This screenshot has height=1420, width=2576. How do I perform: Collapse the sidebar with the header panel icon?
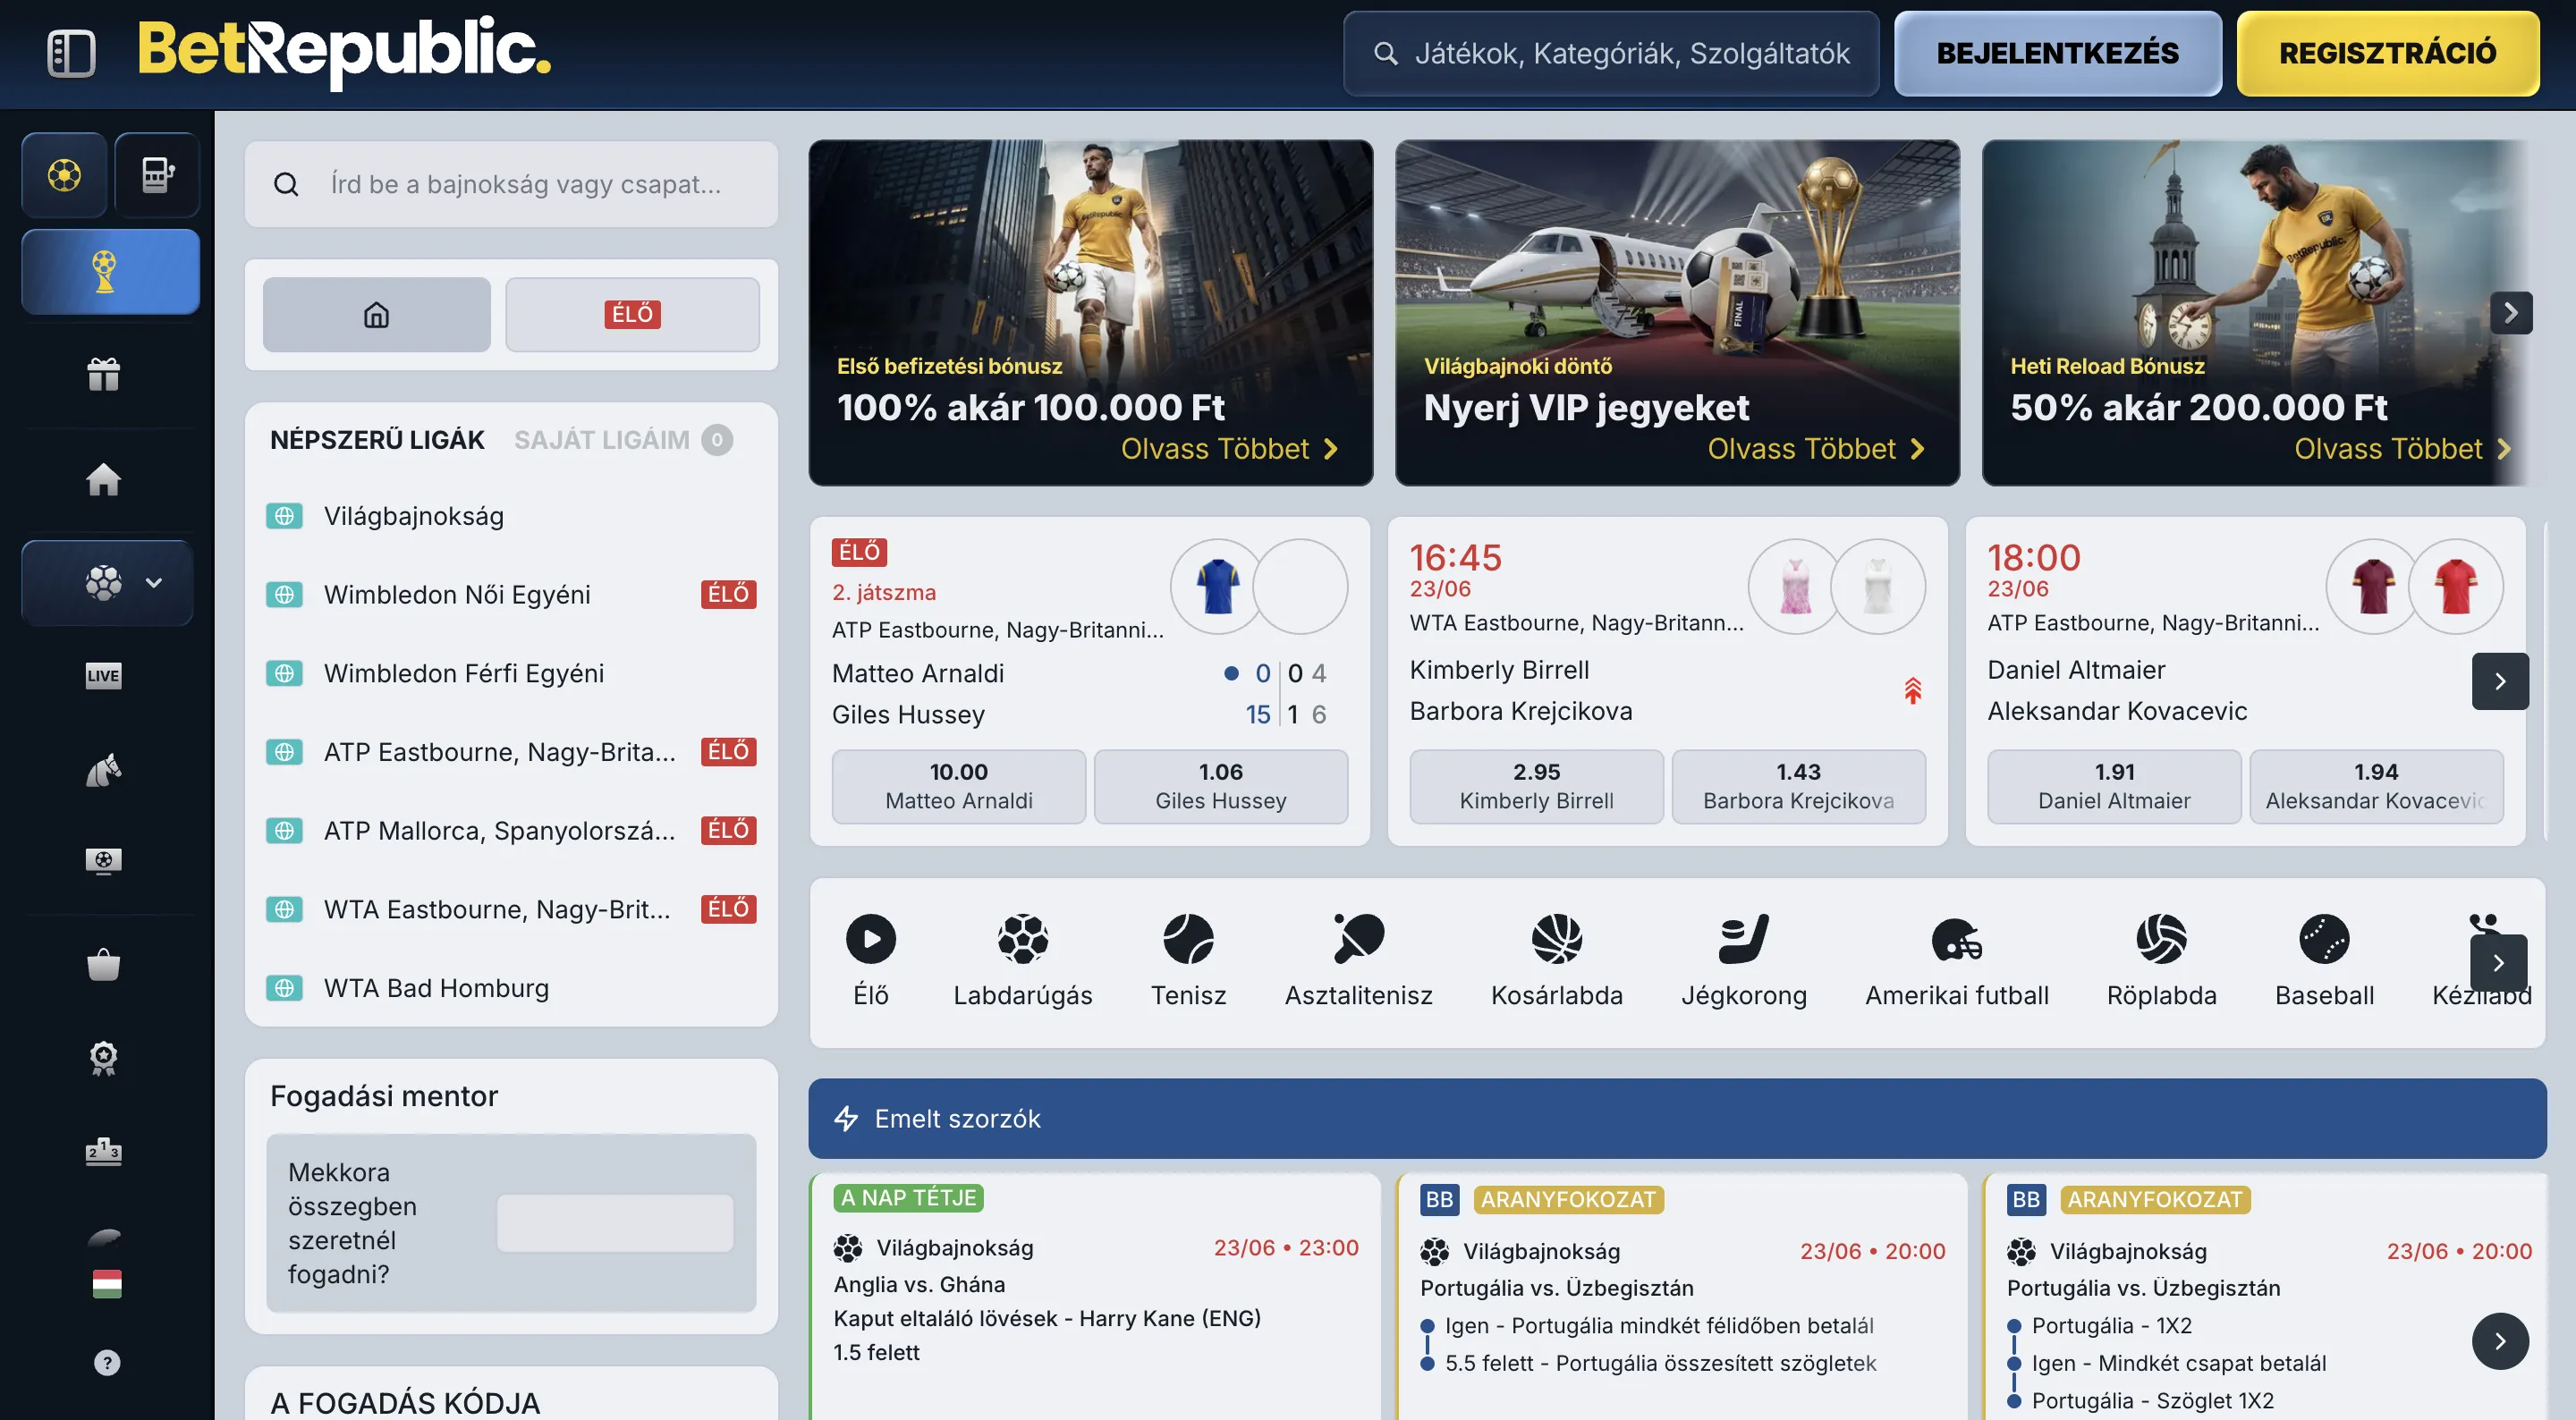pos(71,53)
